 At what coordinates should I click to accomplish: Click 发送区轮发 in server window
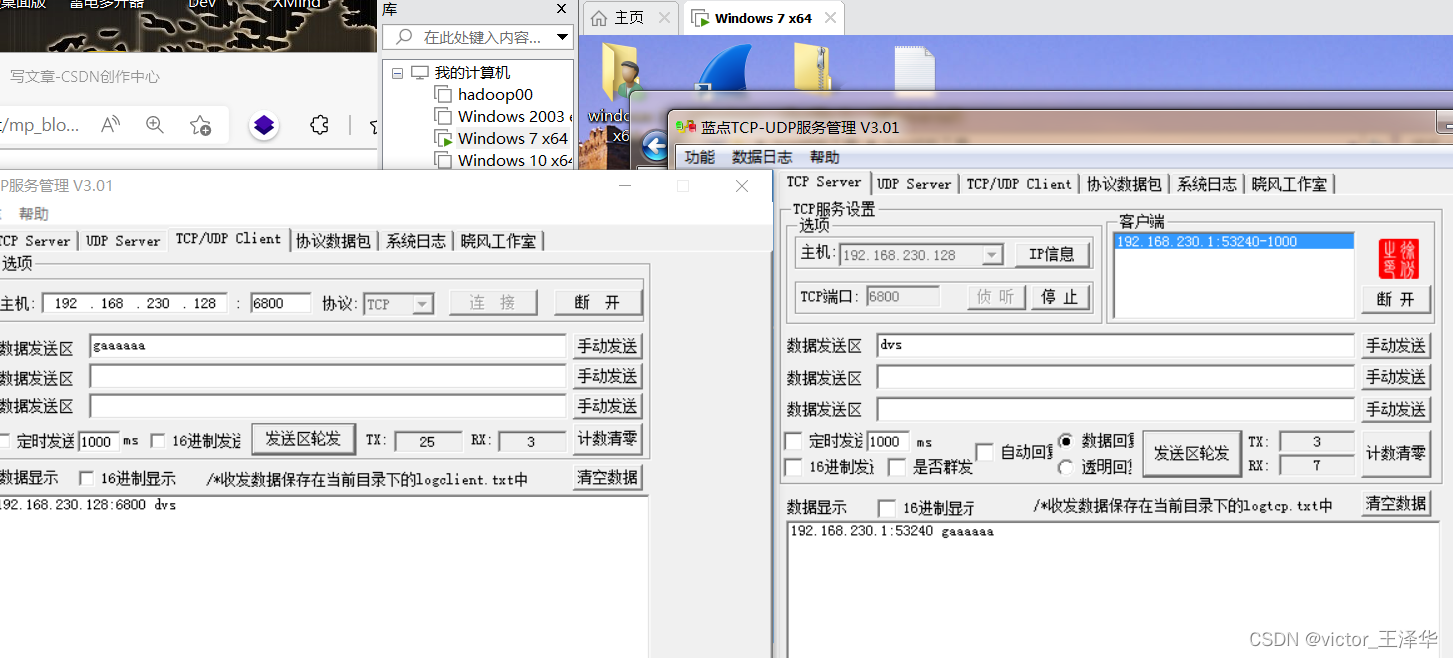(1191, 453)
